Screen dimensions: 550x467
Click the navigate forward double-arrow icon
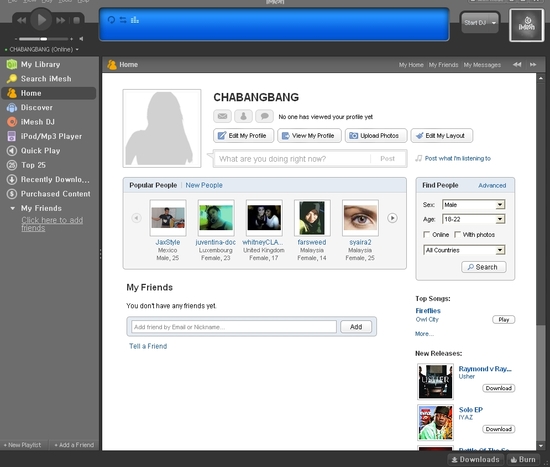[x=533, y=65]
